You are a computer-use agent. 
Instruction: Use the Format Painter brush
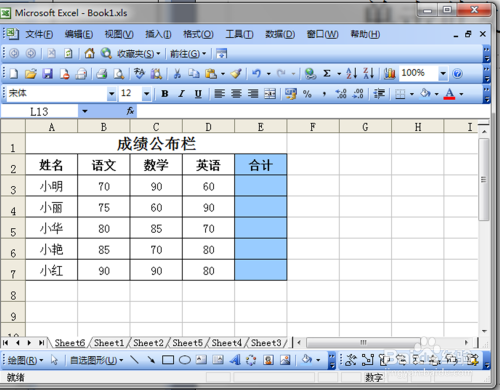click(x=236, y=74)
